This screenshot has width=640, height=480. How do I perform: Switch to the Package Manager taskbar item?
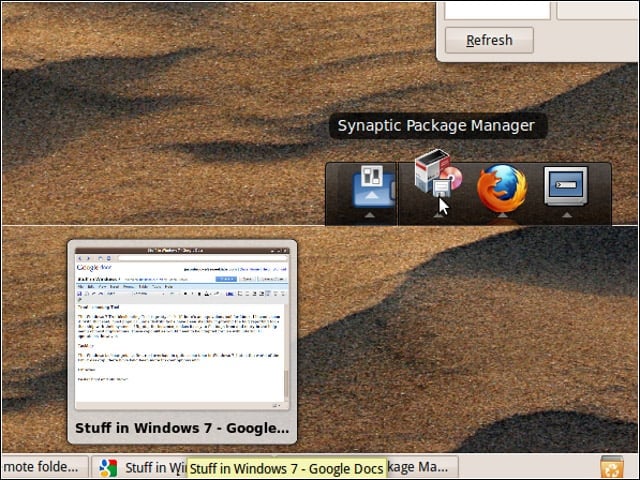[421, 467]
